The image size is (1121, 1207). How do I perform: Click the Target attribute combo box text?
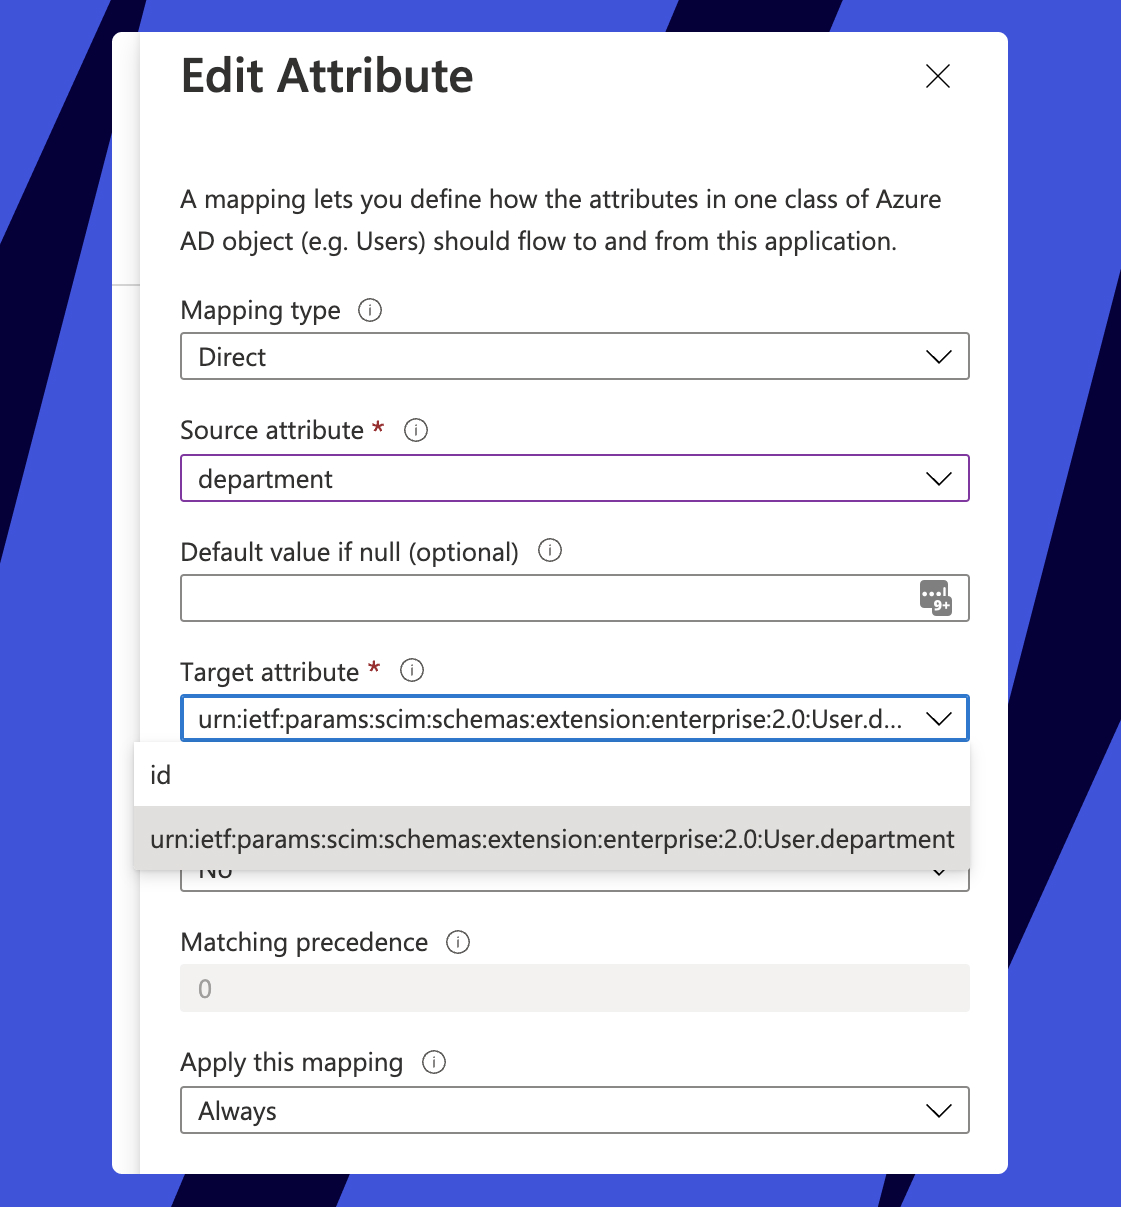(549, 719)
